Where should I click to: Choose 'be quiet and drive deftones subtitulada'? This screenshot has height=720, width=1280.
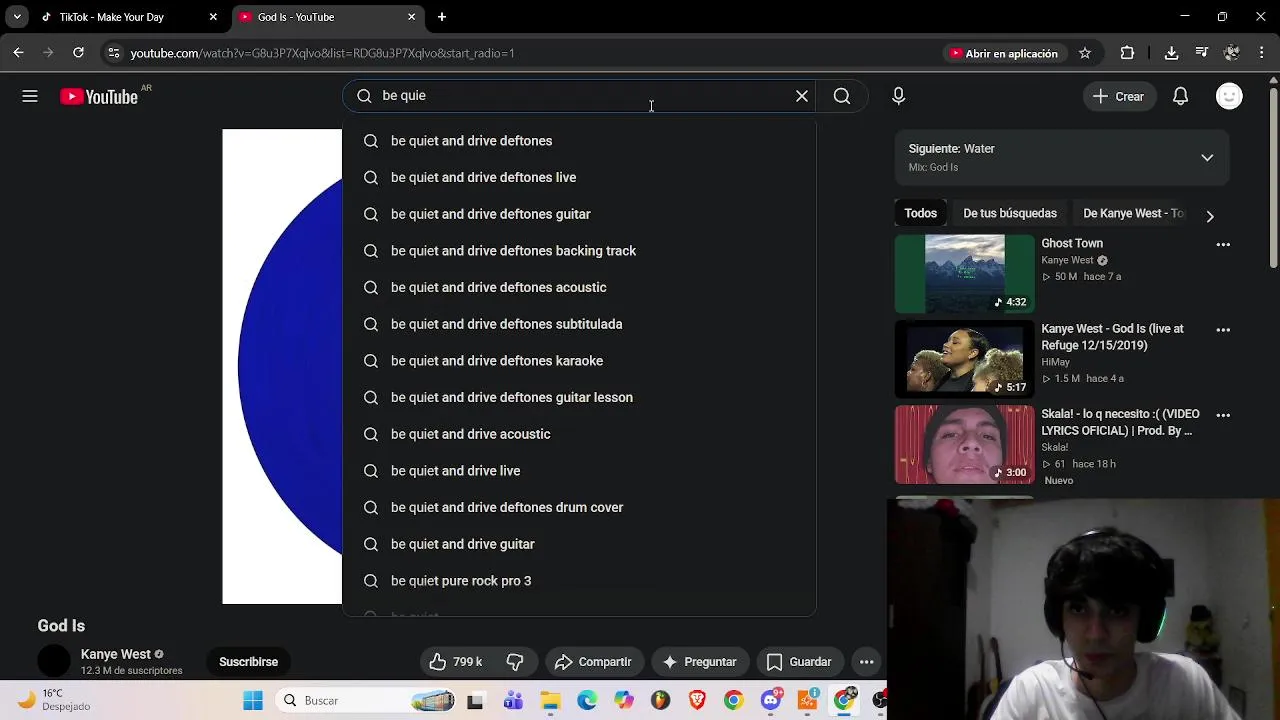pos(579,324)
